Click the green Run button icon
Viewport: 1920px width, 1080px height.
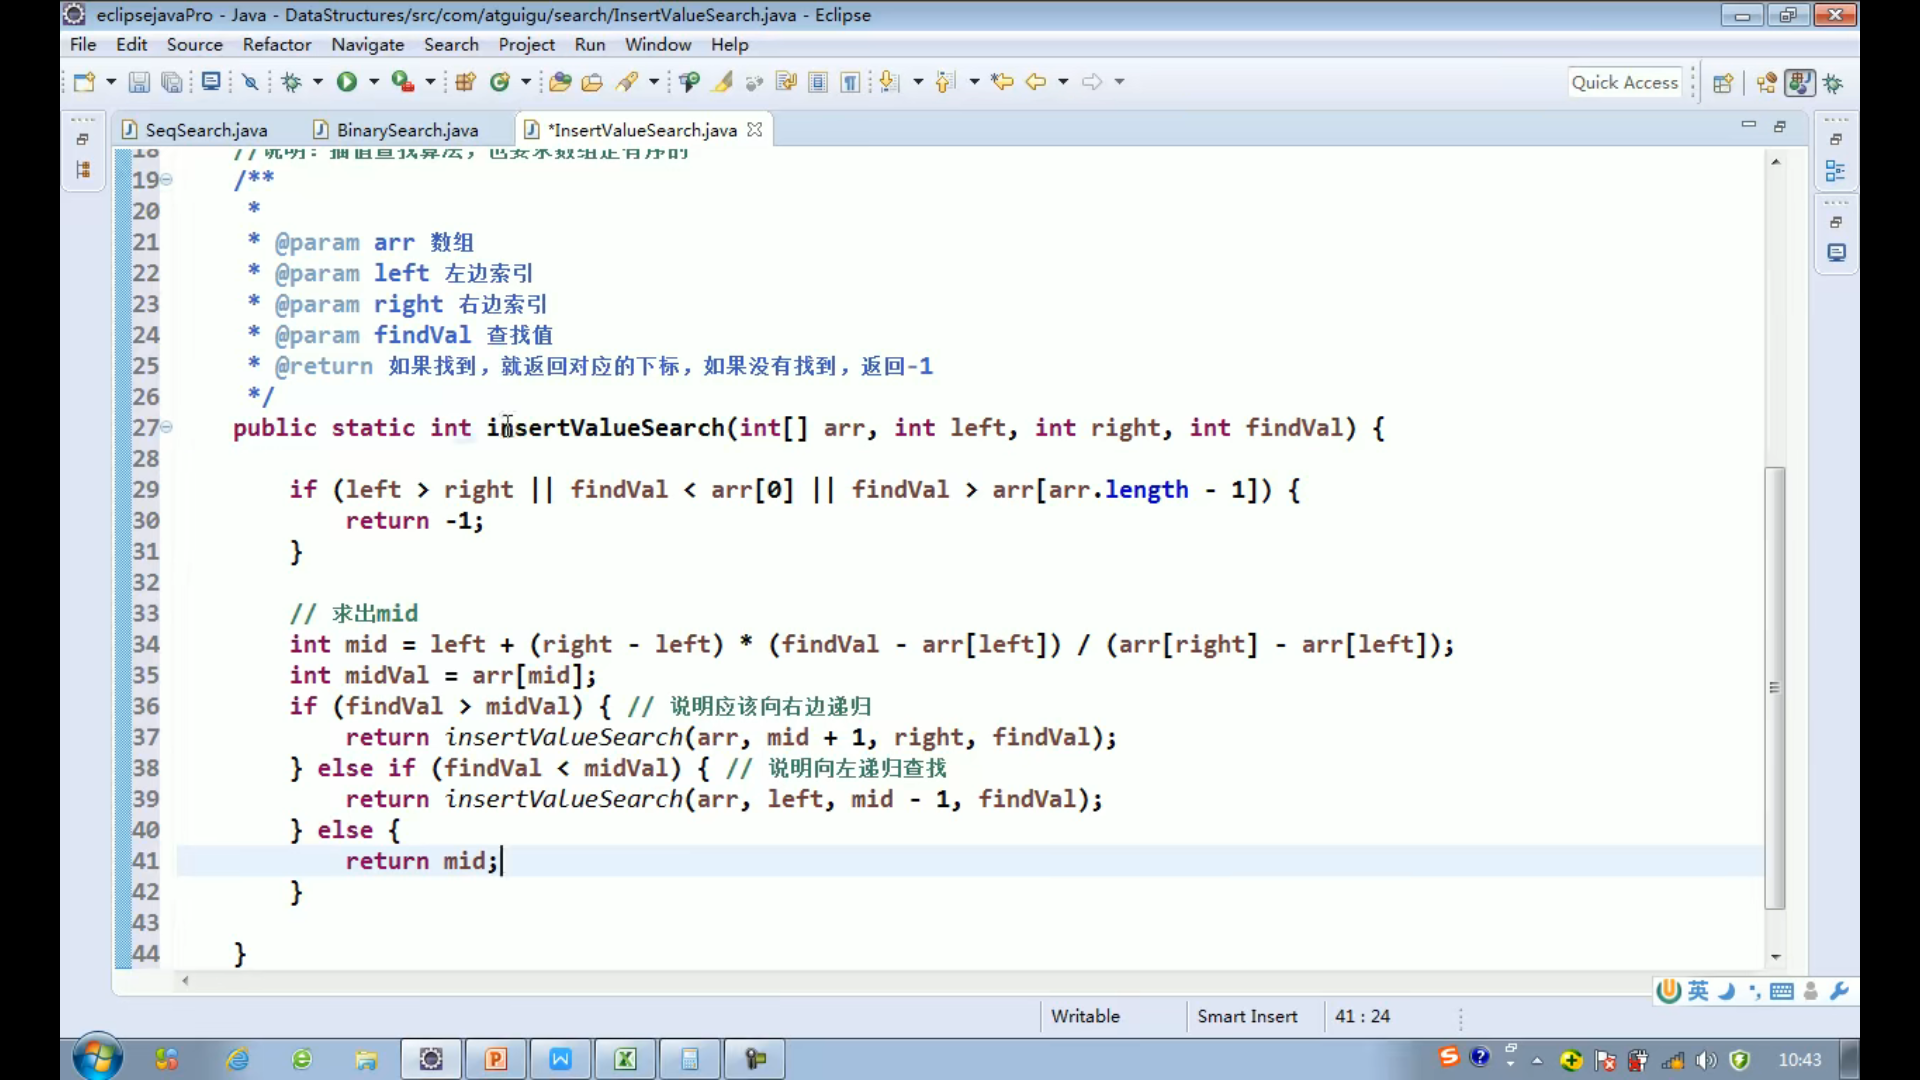[347, 82]
